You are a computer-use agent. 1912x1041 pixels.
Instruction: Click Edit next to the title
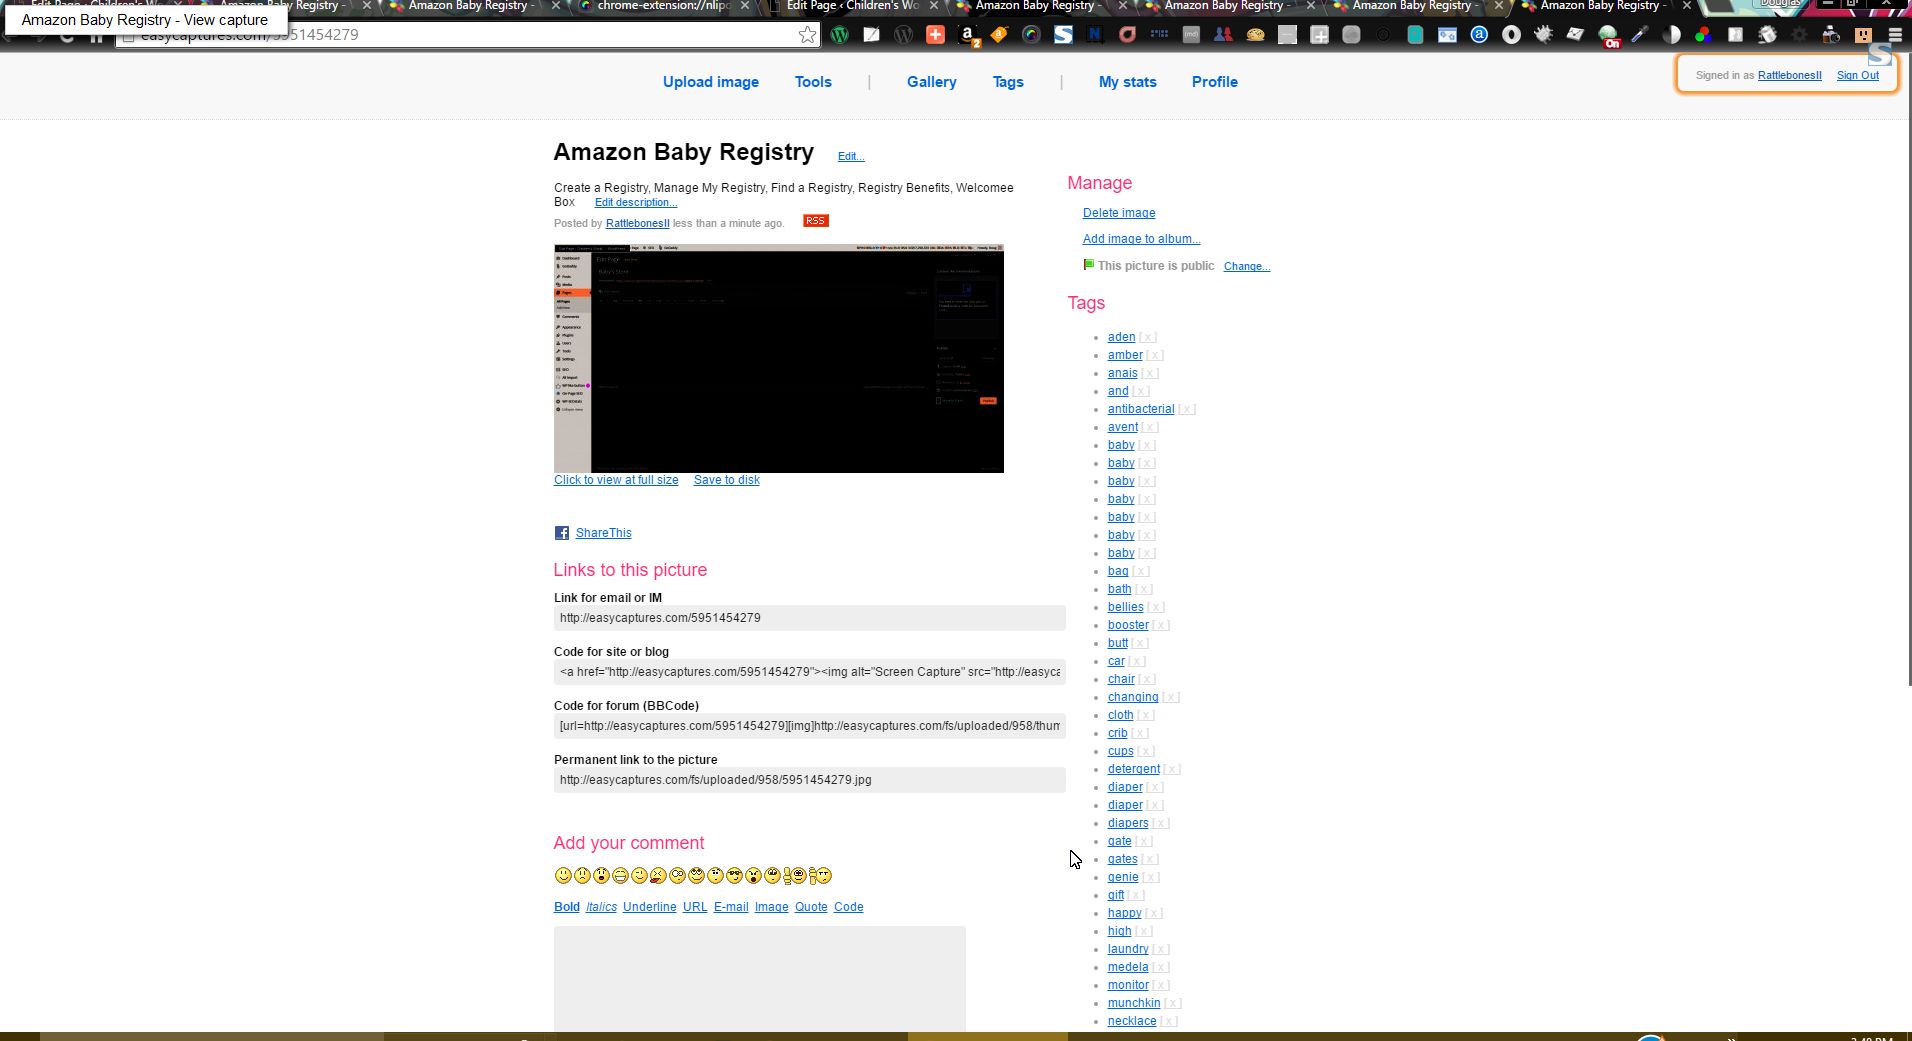[x=851, y=156]
